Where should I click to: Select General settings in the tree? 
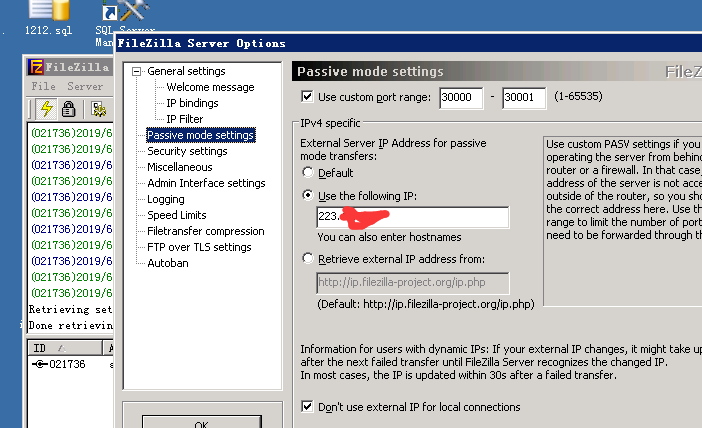tap(186, 71)
